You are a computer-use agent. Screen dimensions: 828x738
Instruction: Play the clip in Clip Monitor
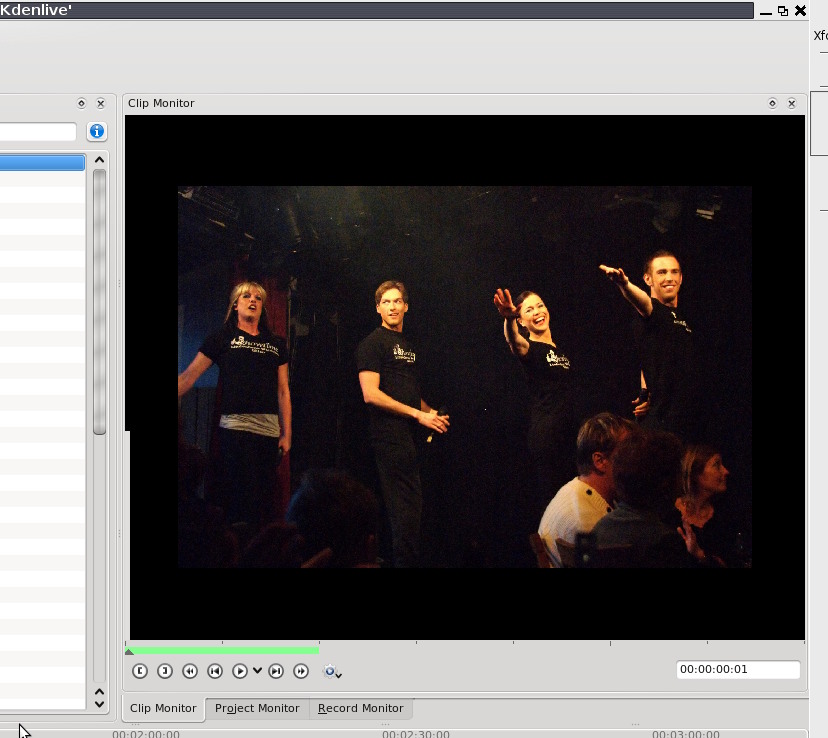[240, 671]
